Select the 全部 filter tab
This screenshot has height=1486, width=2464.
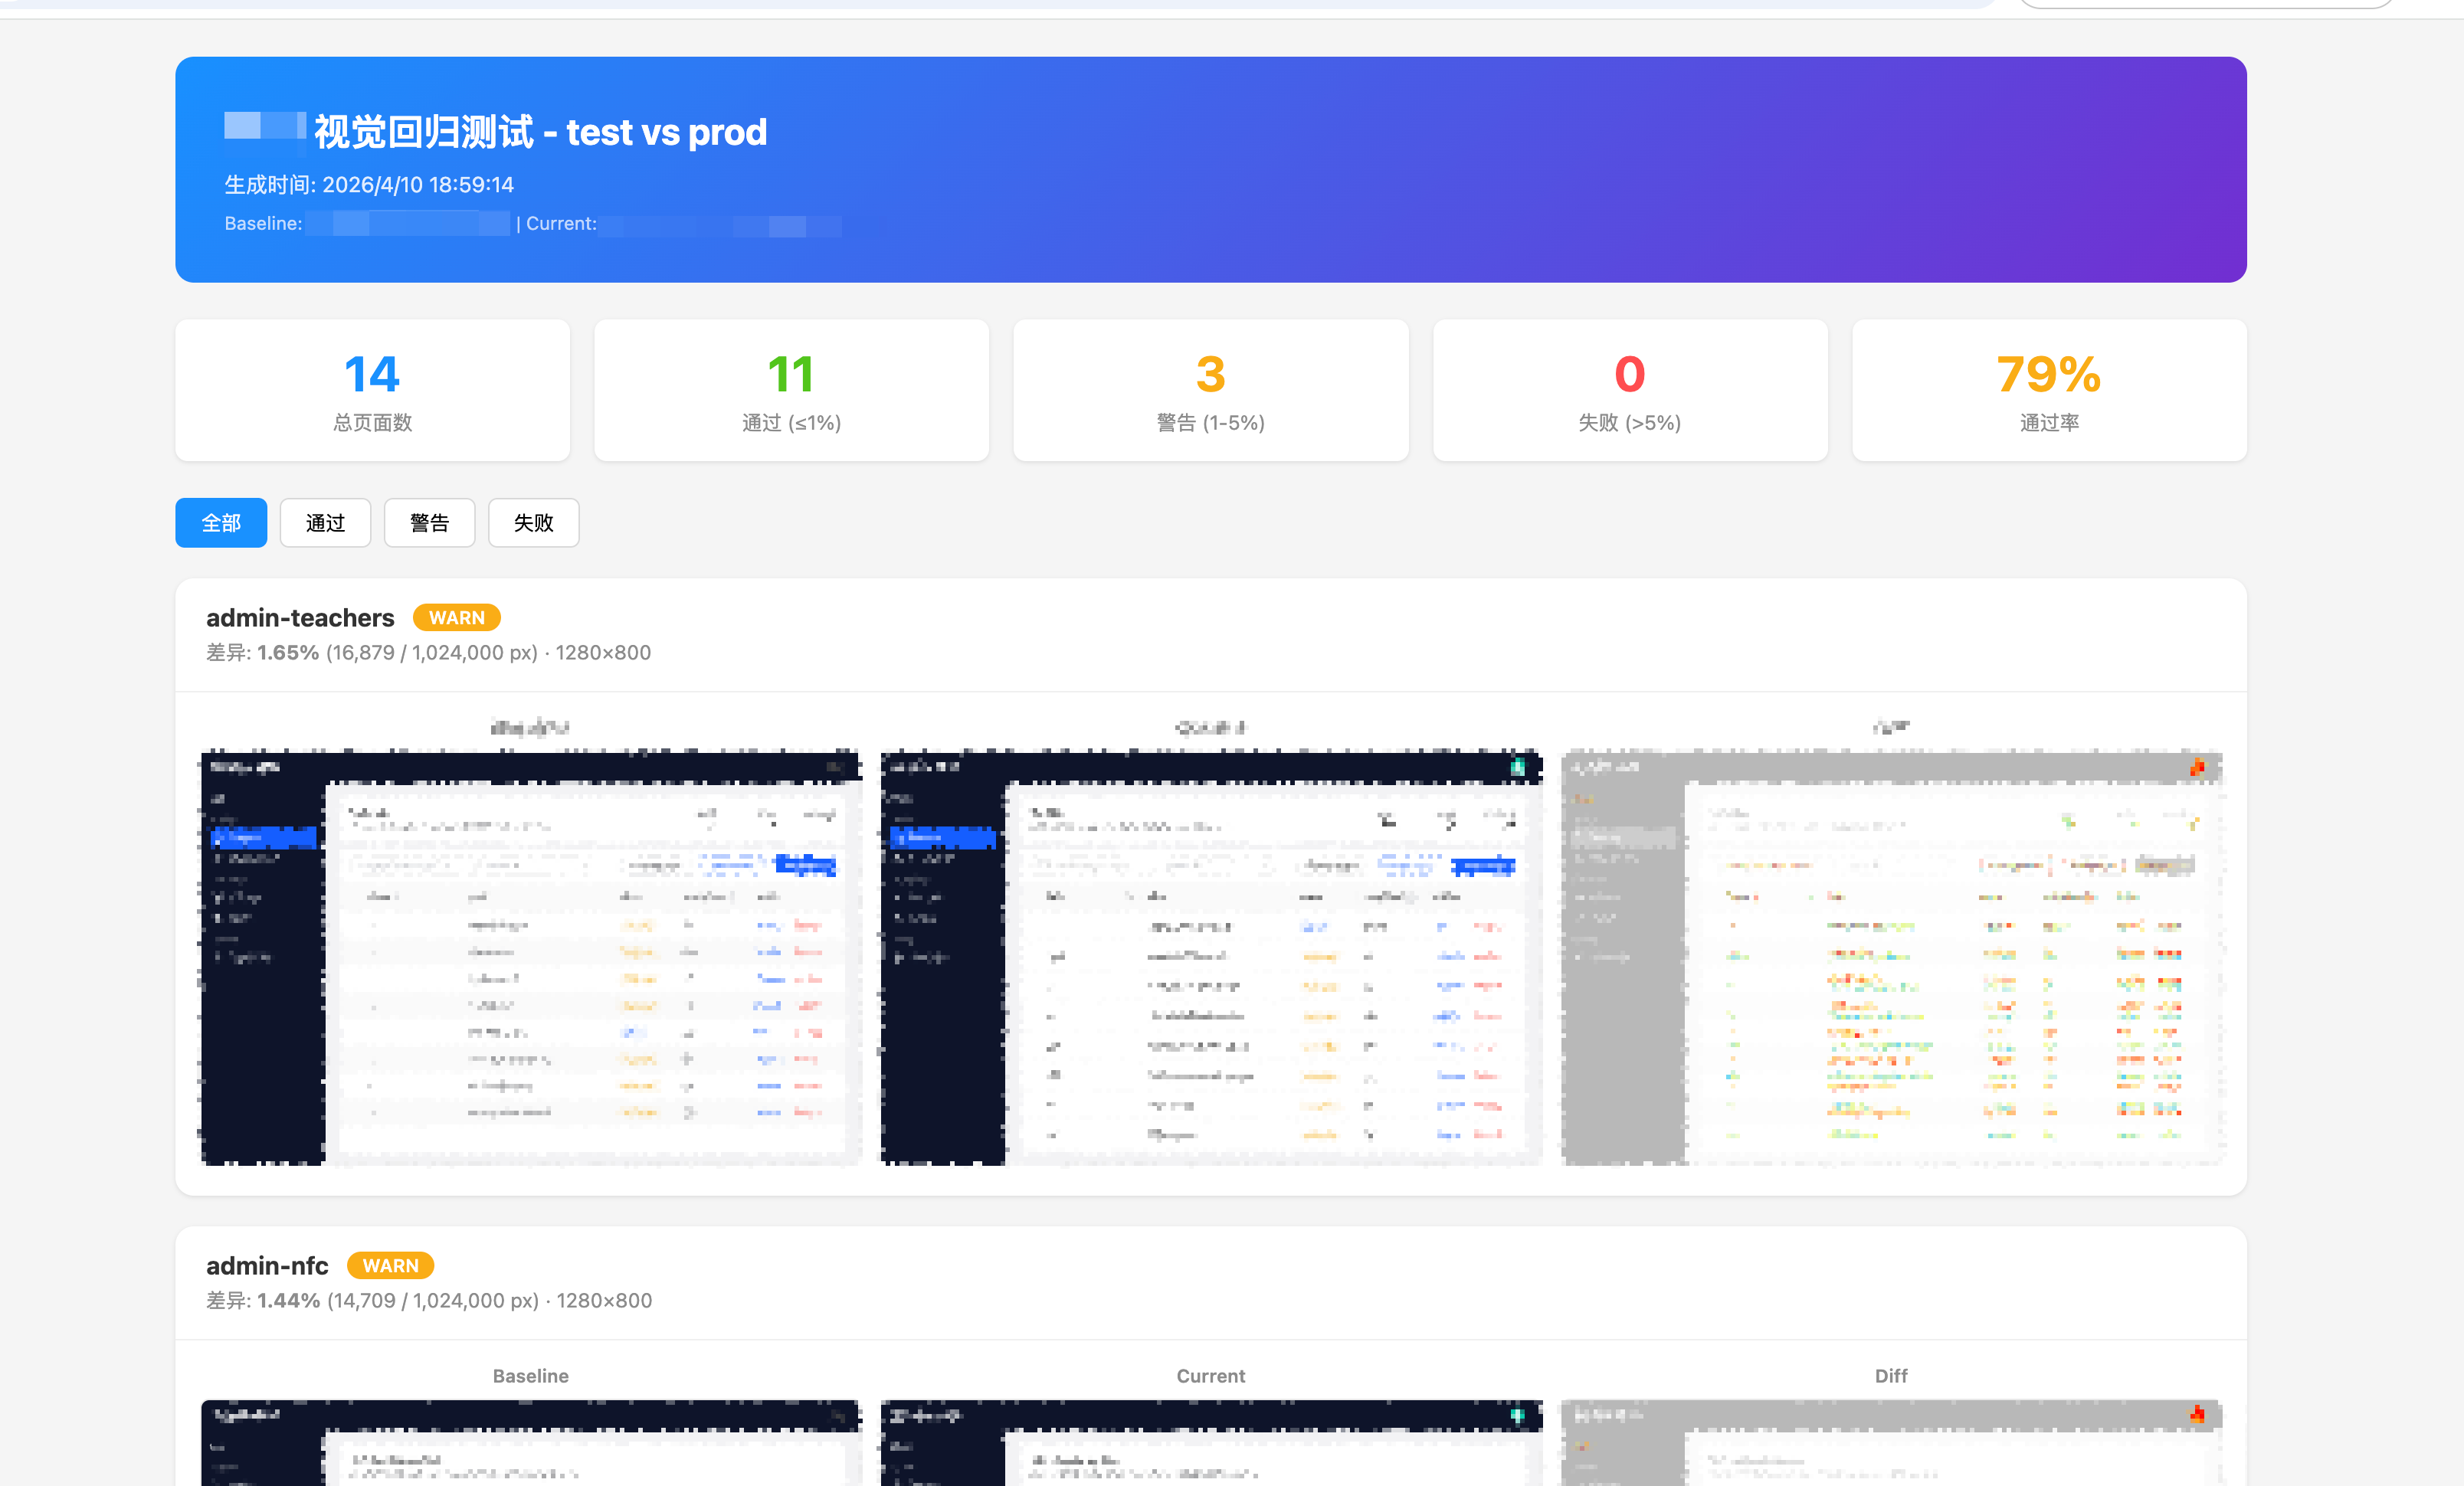click(x=221, y=523)
